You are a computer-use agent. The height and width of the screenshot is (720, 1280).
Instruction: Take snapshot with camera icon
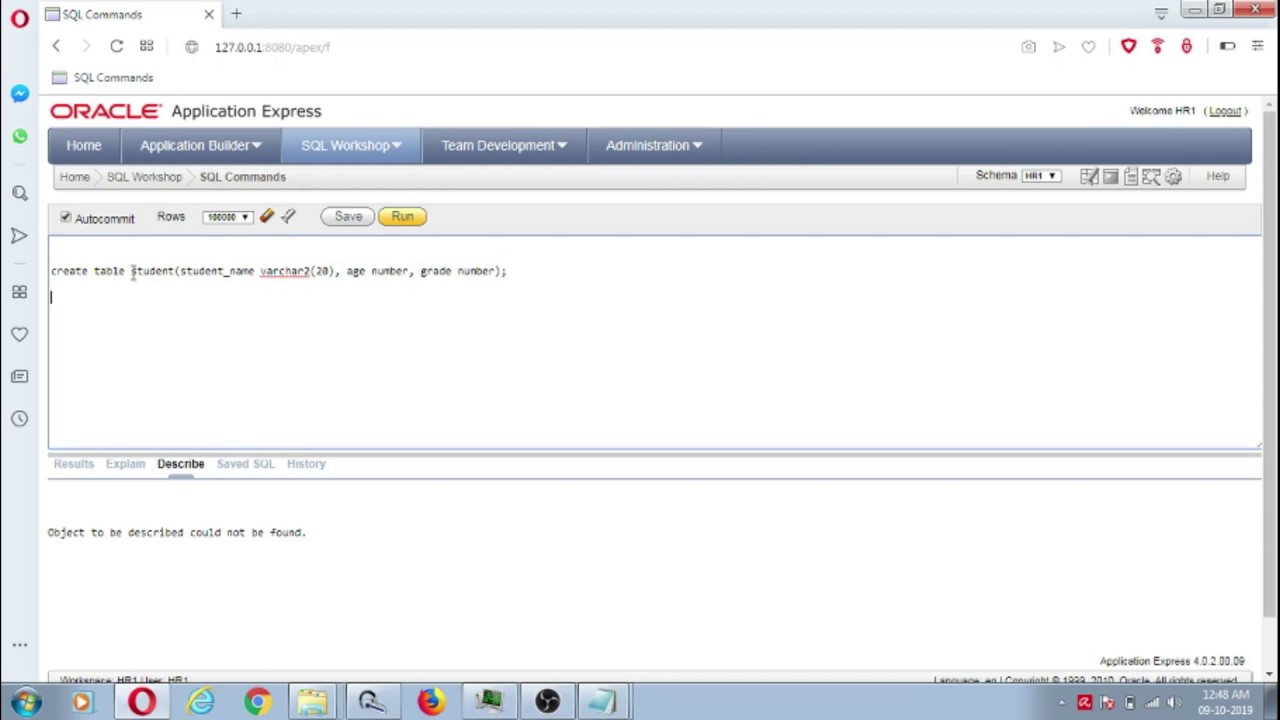point(1028,46)
